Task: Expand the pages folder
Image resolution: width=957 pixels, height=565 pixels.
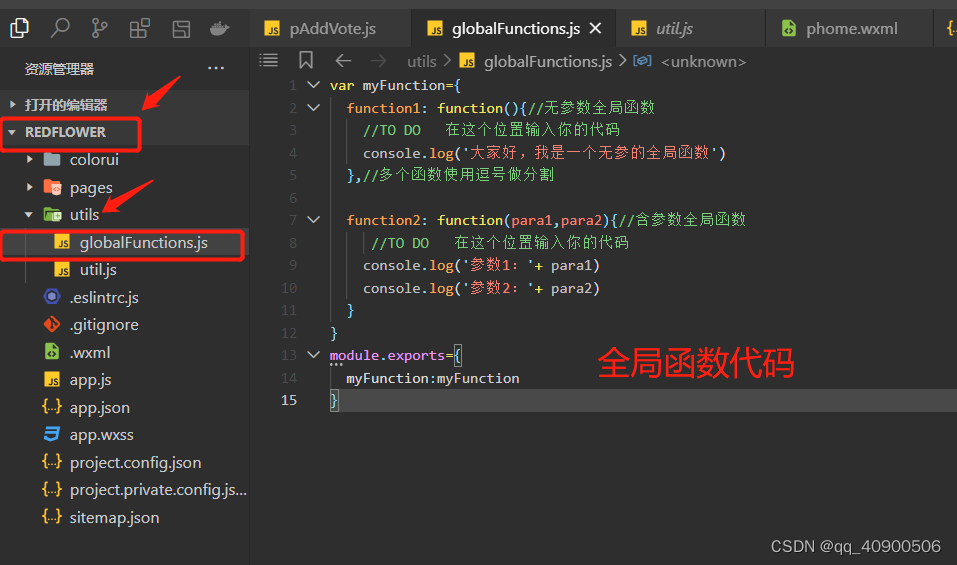Action: pyautogui.click(x=90, y=187)
